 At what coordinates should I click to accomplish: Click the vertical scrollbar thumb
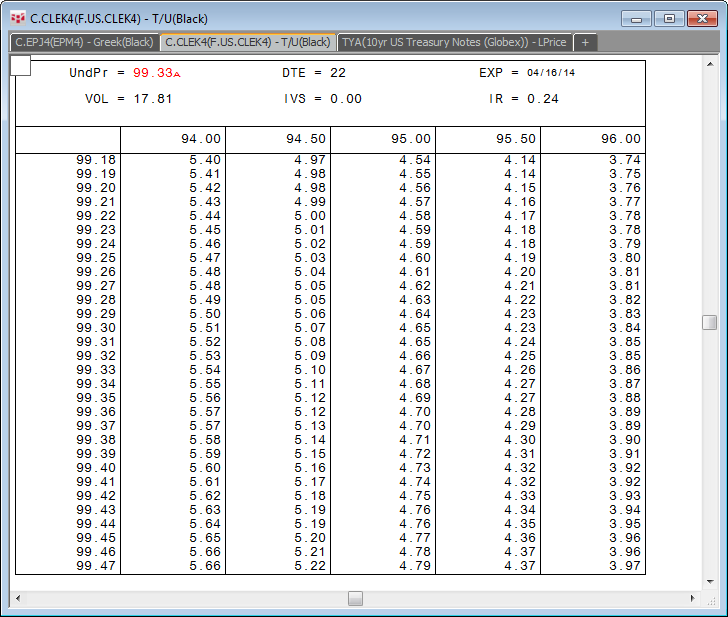(709, 322)
